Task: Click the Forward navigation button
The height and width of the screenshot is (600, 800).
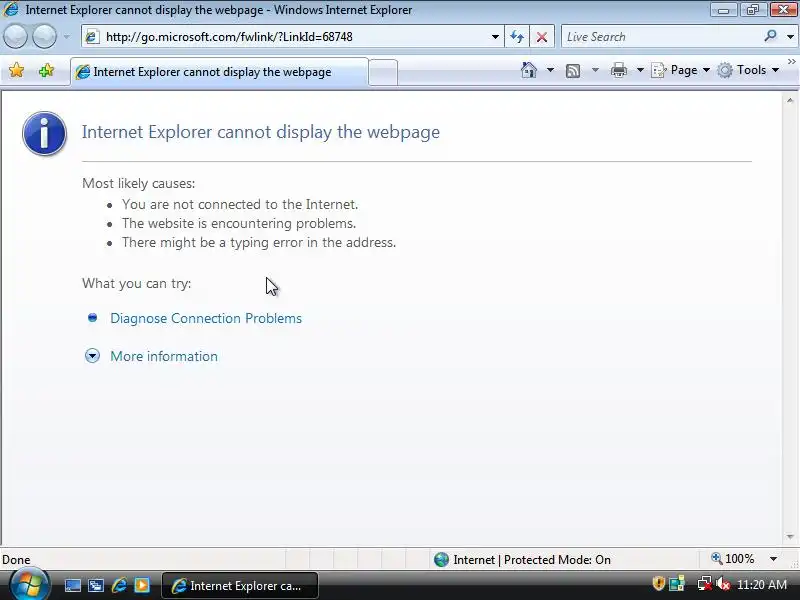Action: 44,37
